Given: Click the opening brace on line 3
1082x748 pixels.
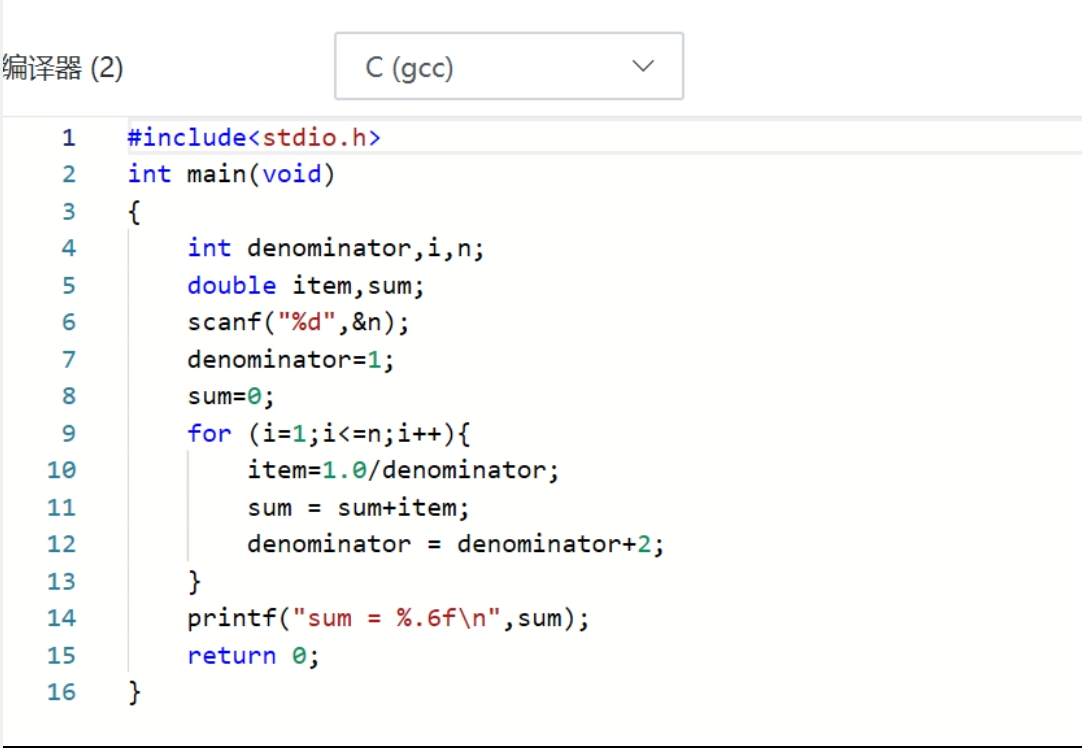Looking at the screenshot, I should click(x=135, y=211).
